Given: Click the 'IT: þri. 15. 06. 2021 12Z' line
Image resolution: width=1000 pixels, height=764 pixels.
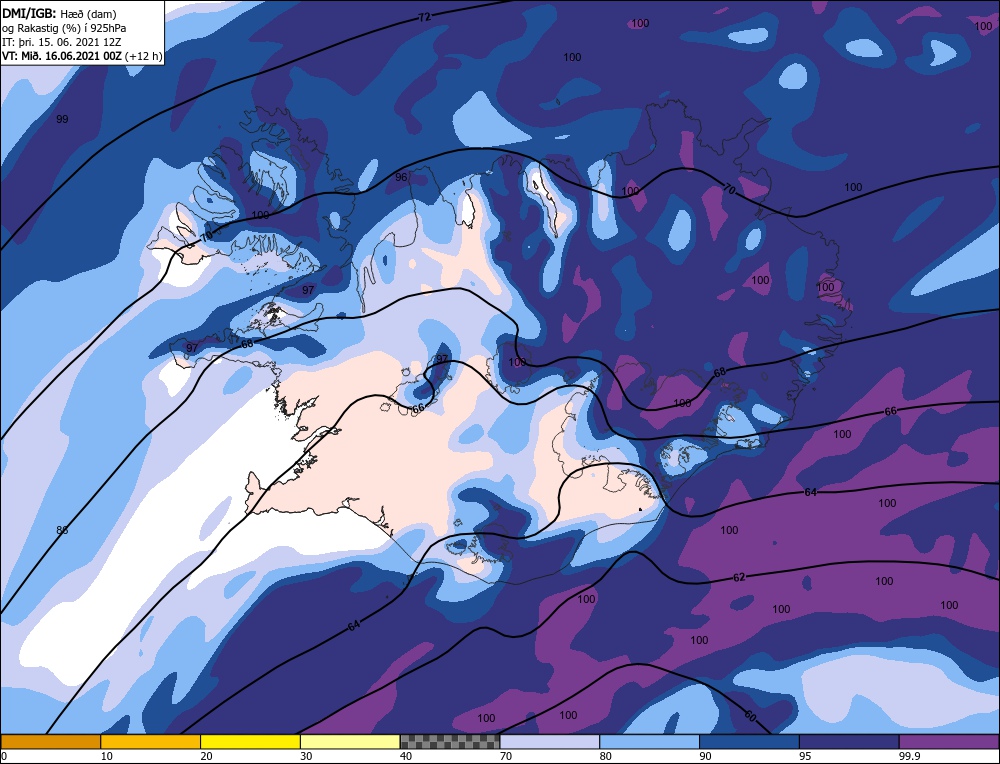Looking at the screenshot, I should (x=61, y=42).
